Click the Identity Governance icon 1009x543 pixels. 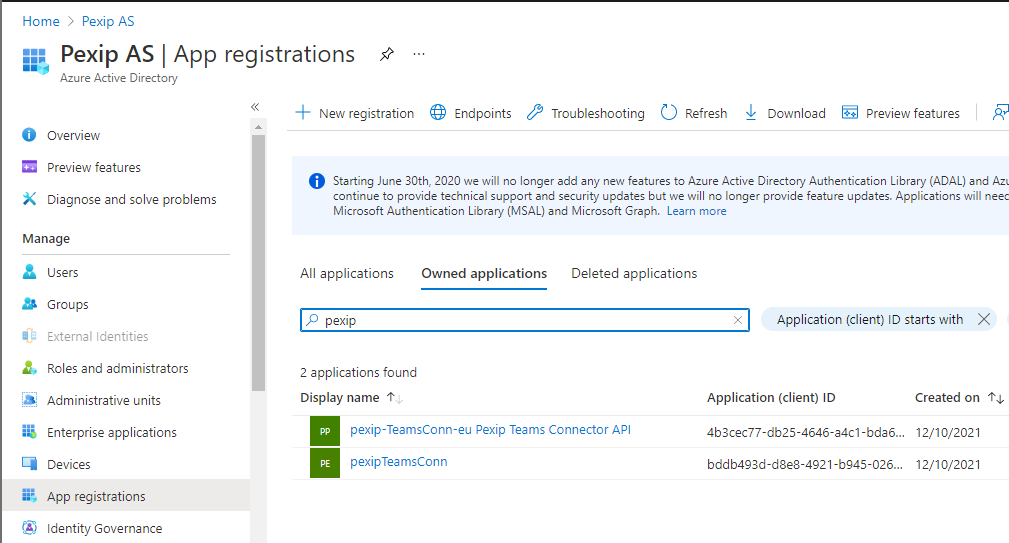tap(30, 528)
